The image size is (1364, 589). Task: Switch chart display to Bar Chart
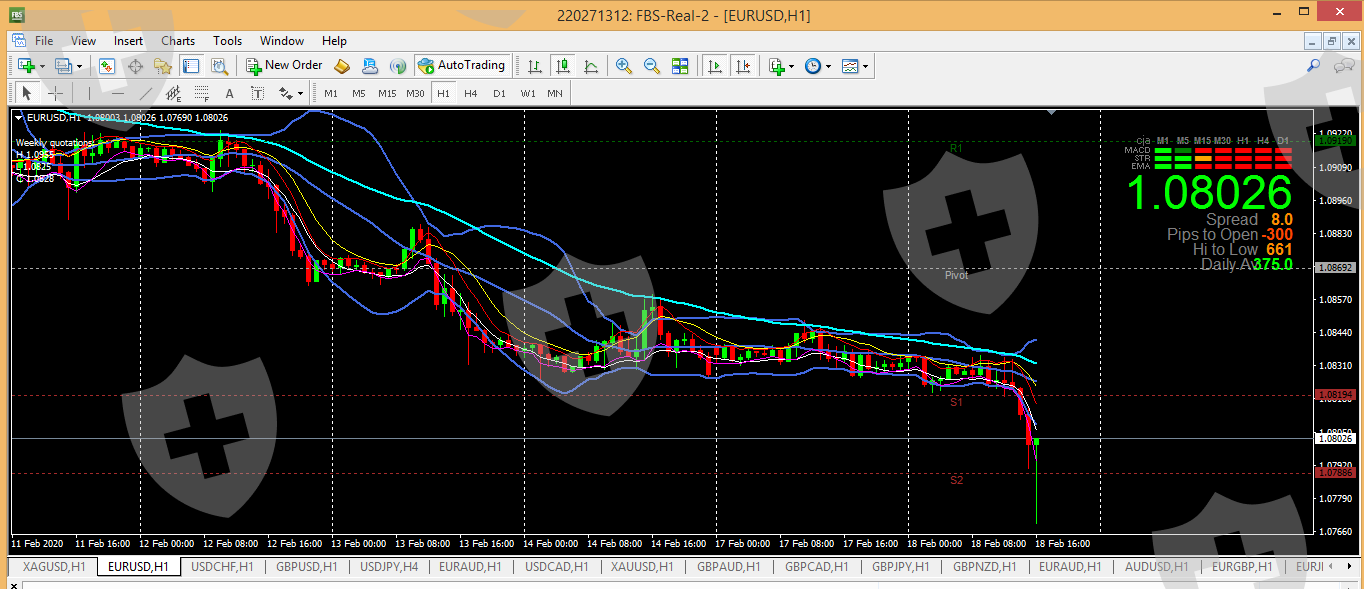click(x=535, y=66)
